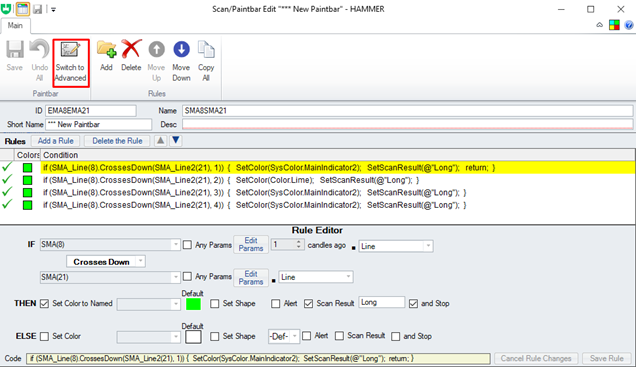Image resolution: width=636 pixels, height=367 pixels.
Task: Move rule down with blue triangle
Action: coord(176,140)
